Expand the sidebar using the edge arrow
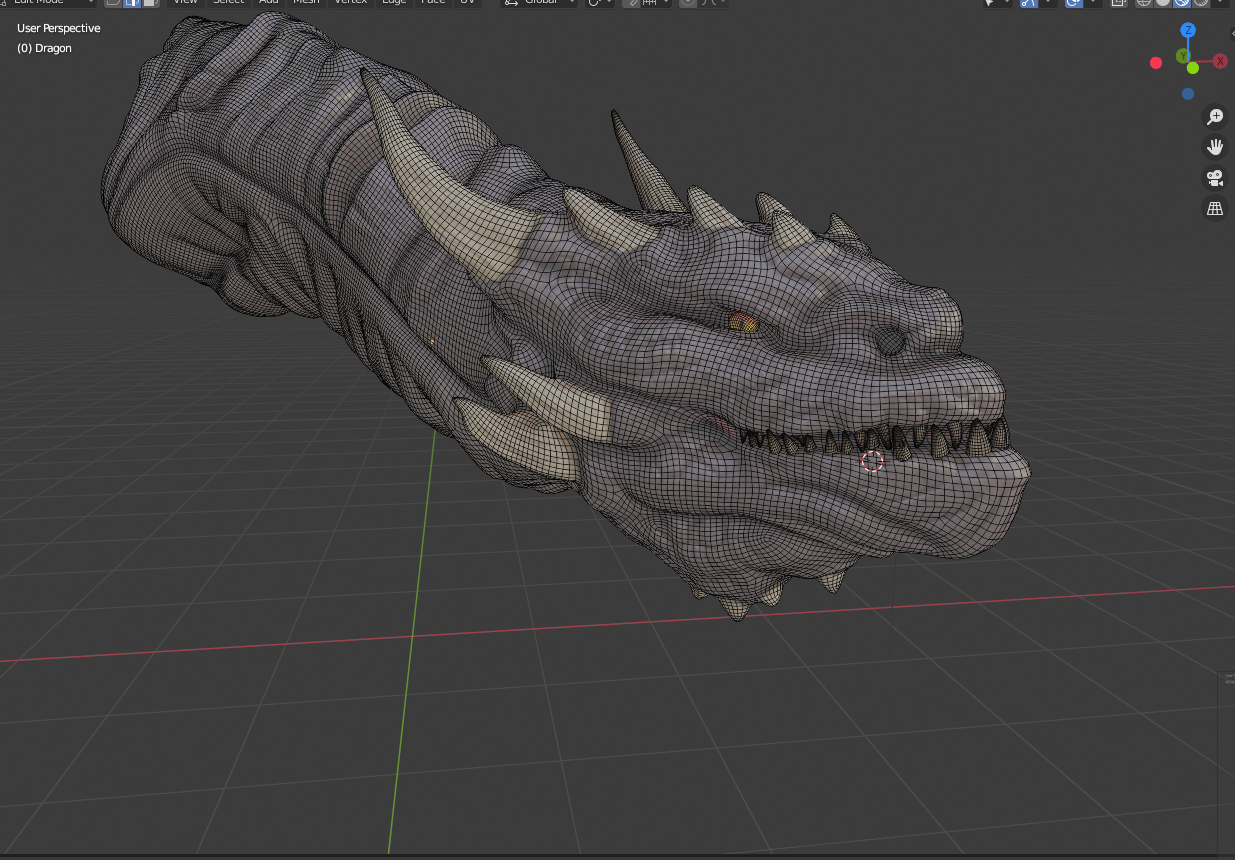This screenshot has width=1235, height=860. pos(1231,34)
